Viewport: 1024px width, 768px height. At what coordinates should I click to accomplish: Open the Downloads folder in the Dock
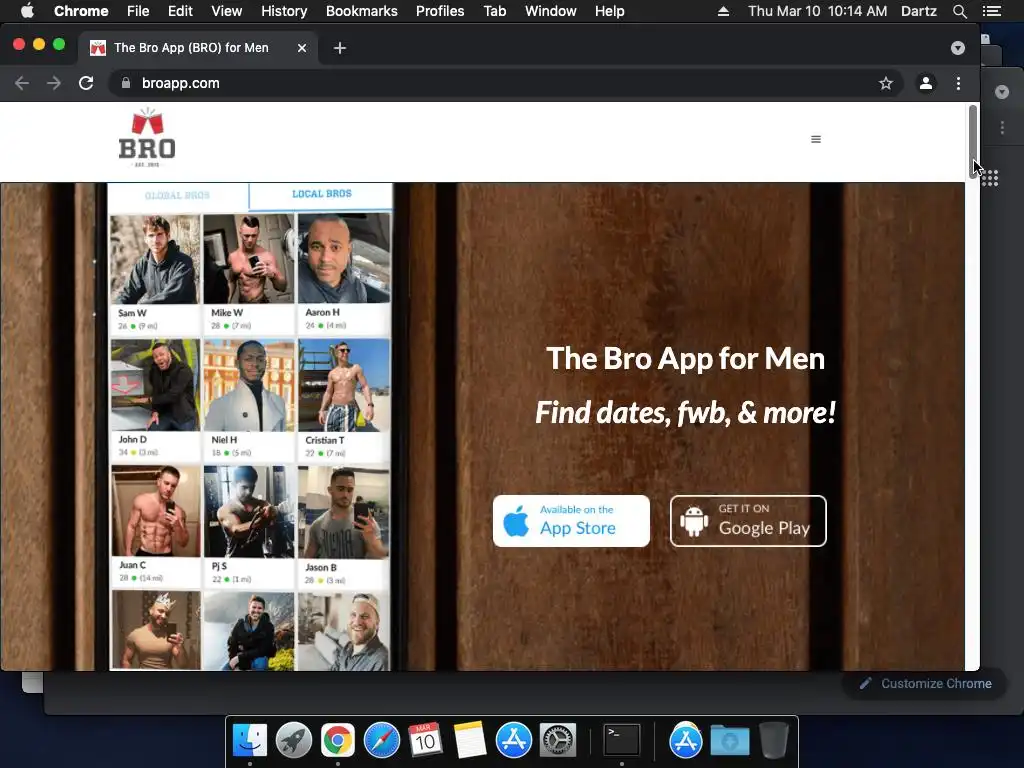point(729,740)
